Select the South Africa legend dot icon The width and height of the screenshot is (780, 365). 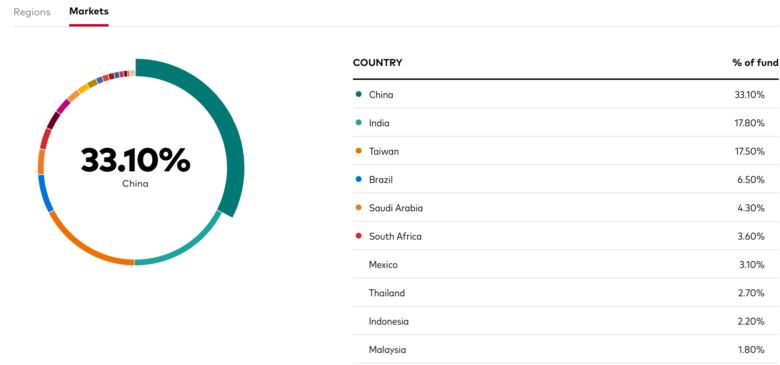358,236
